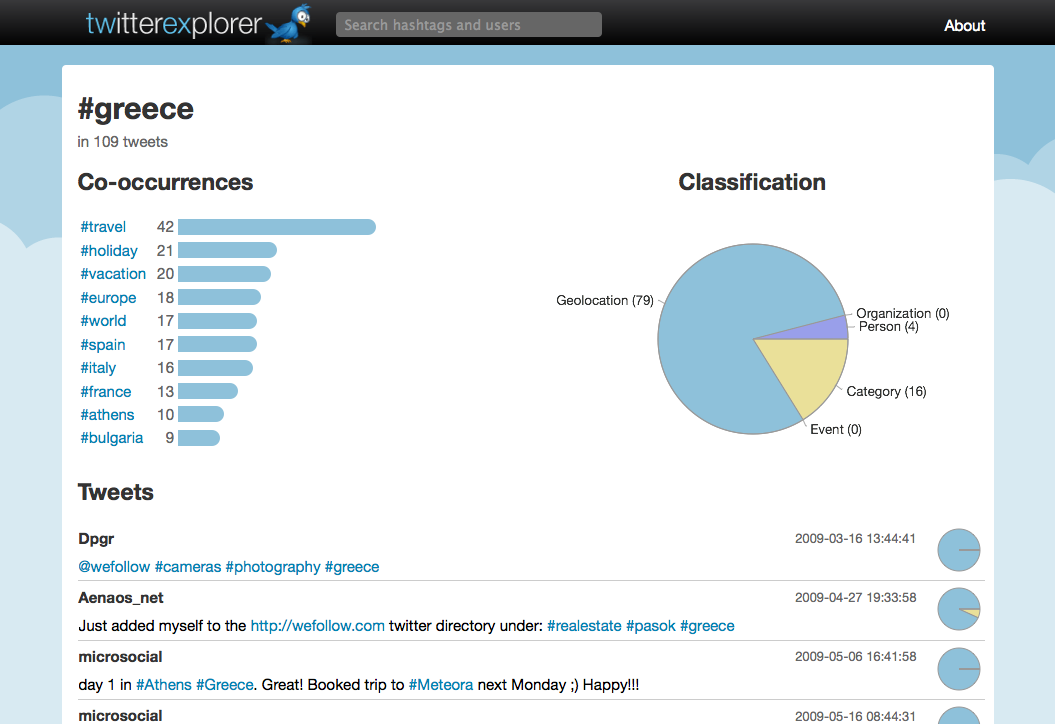Click the #holiday bar with count 21

click(227, 250)
